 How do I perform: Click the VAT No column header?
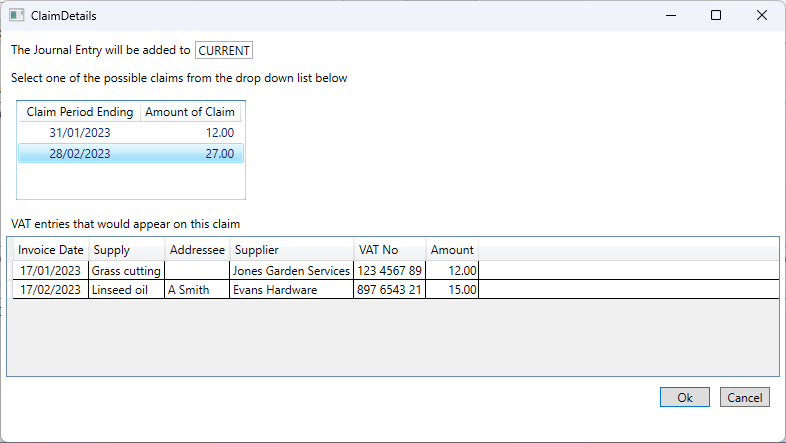pos(390,250)
